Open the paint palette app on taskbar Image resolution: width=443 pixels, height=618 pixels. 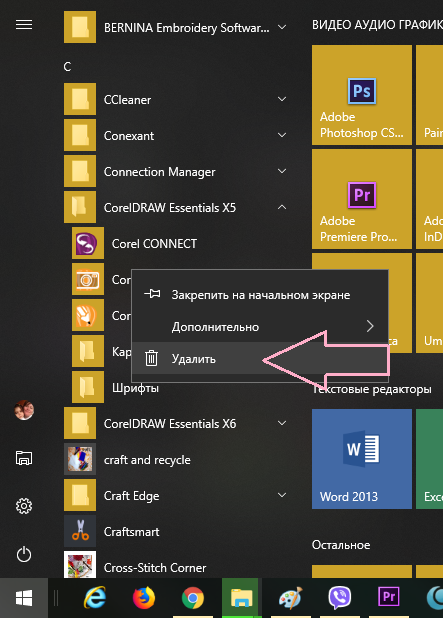(290, 598)
